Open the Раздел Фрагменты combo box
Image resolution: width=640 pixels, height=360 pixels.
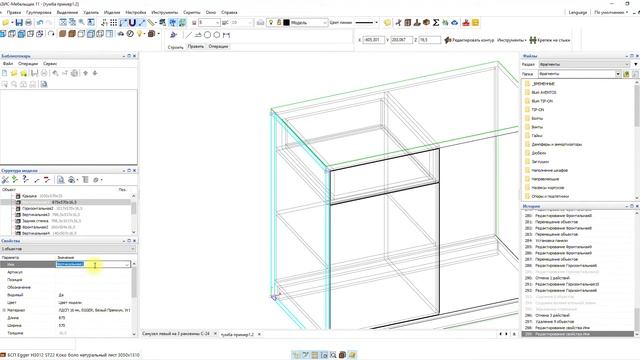(x=584, y=64)
